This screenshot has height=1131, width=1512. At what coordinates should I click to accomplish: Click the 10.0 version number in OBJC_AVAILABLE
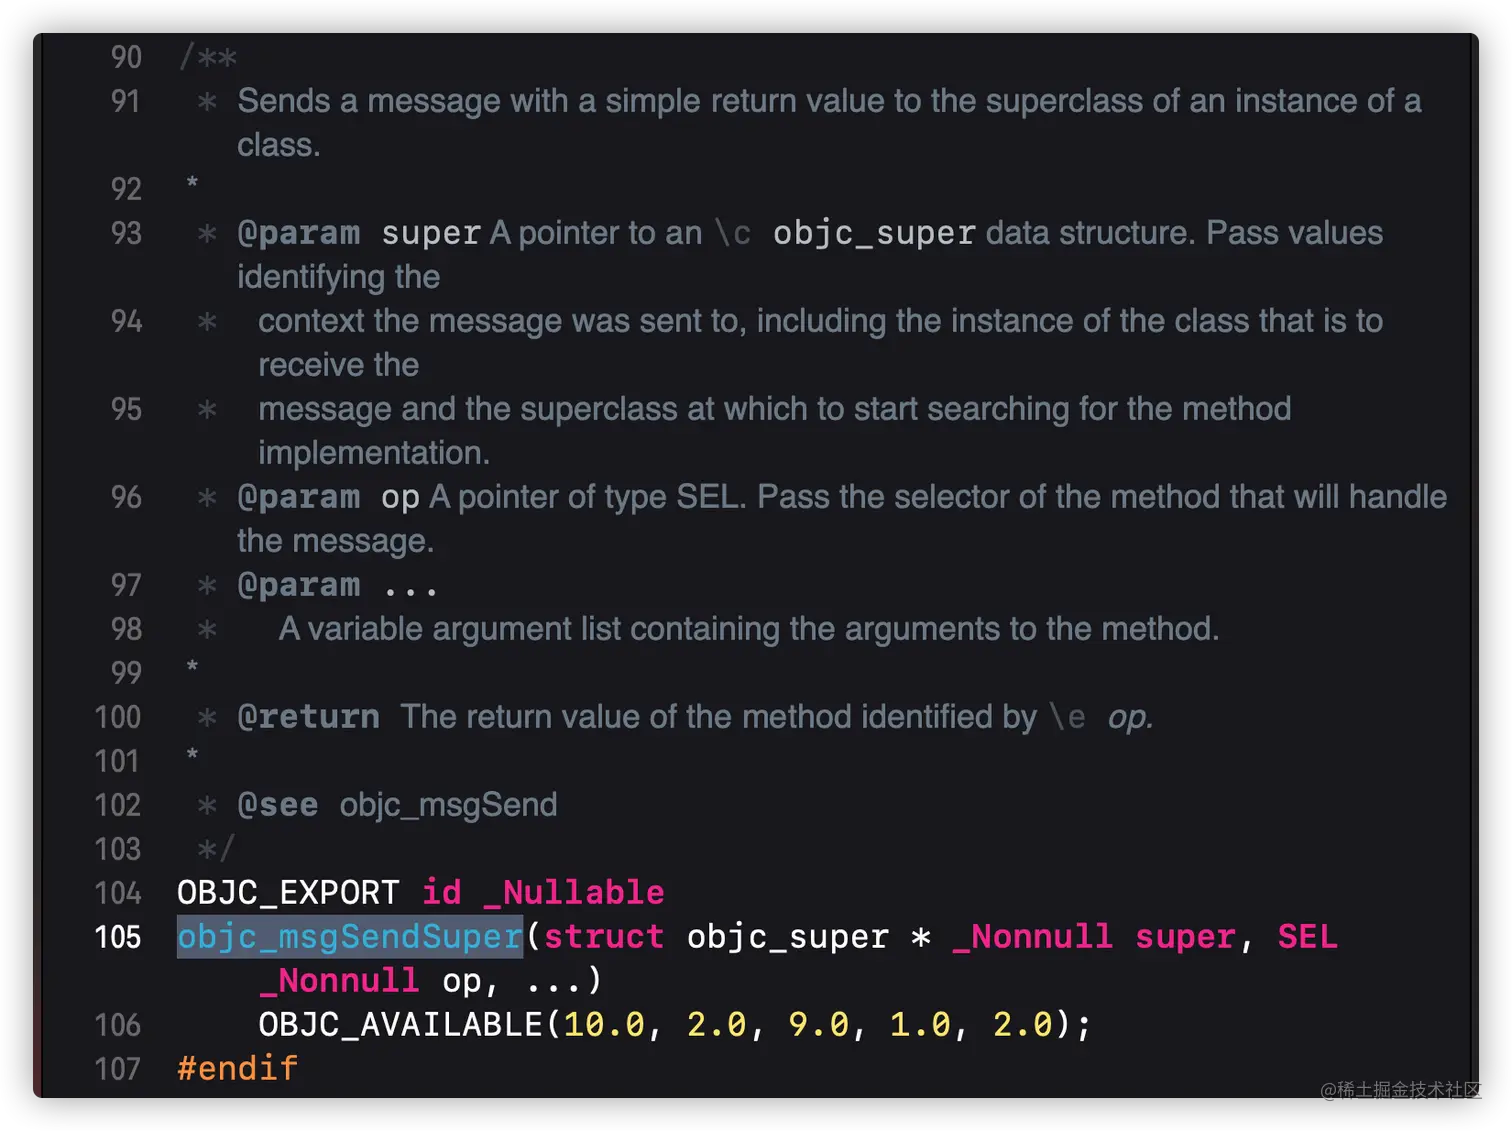coord(604,1025)
